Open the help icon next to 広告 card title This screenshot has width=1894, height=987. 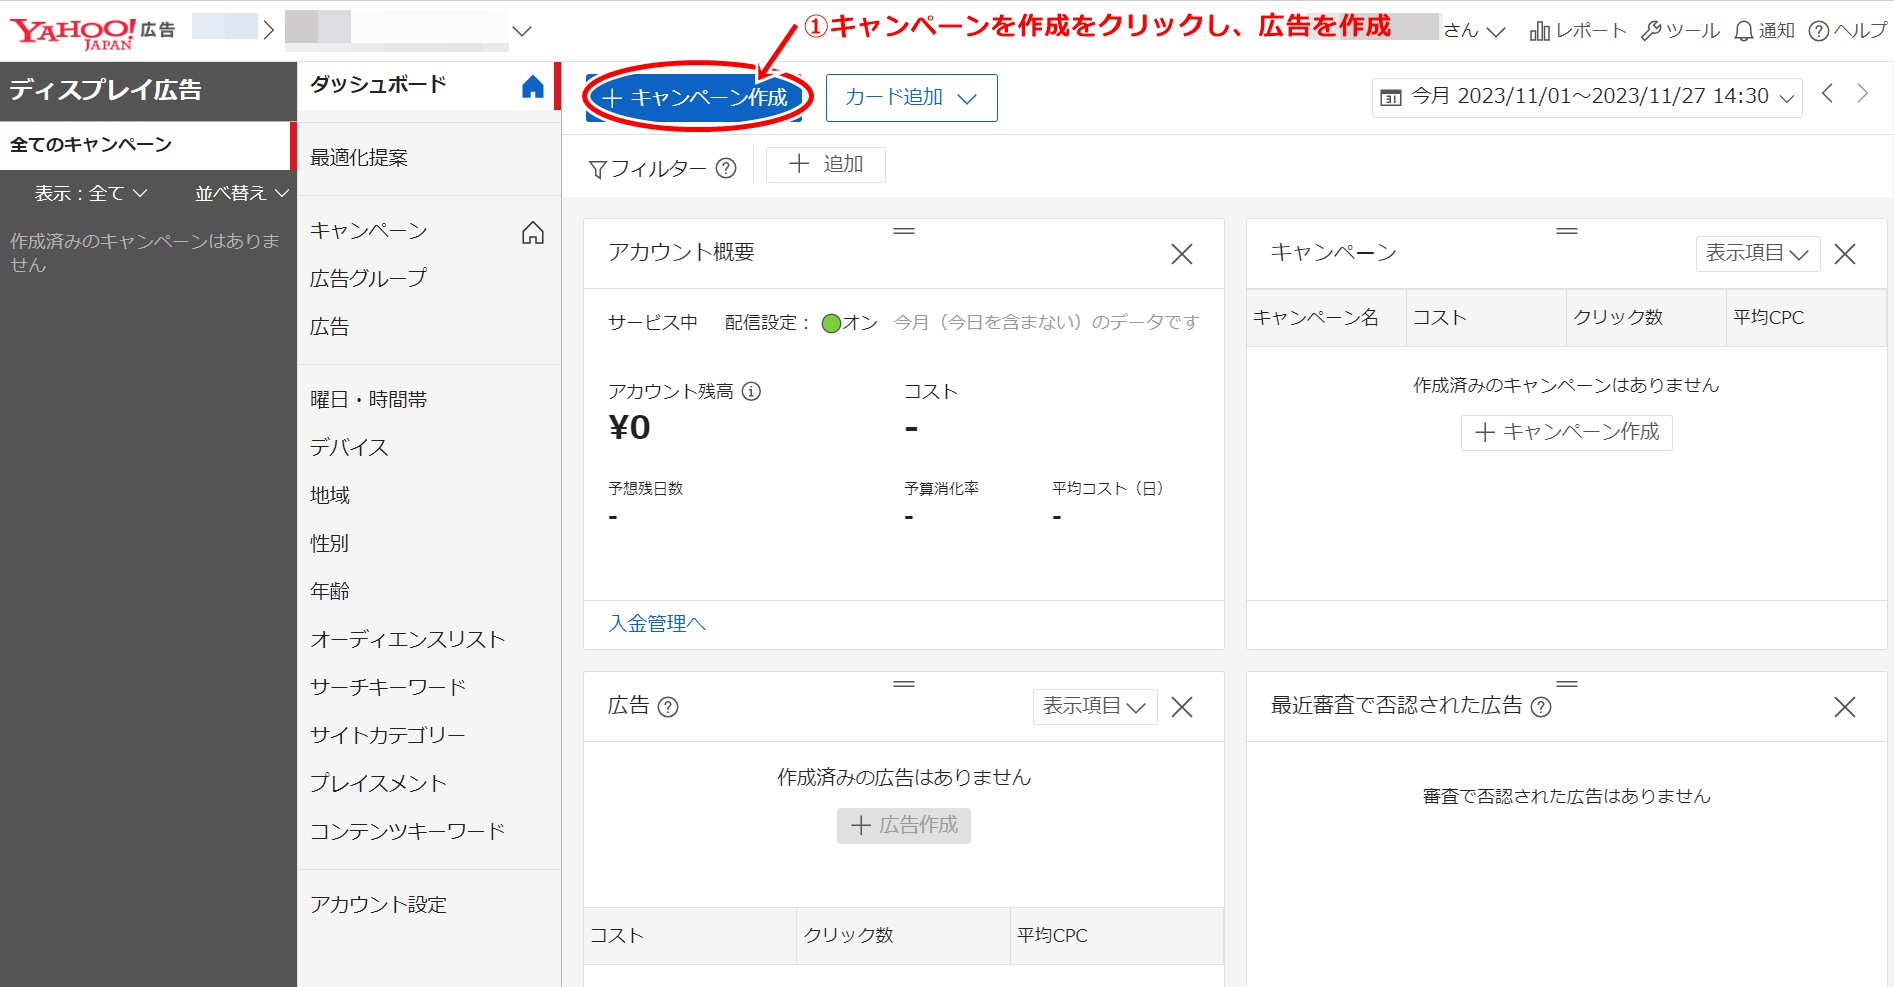point(668,707)
